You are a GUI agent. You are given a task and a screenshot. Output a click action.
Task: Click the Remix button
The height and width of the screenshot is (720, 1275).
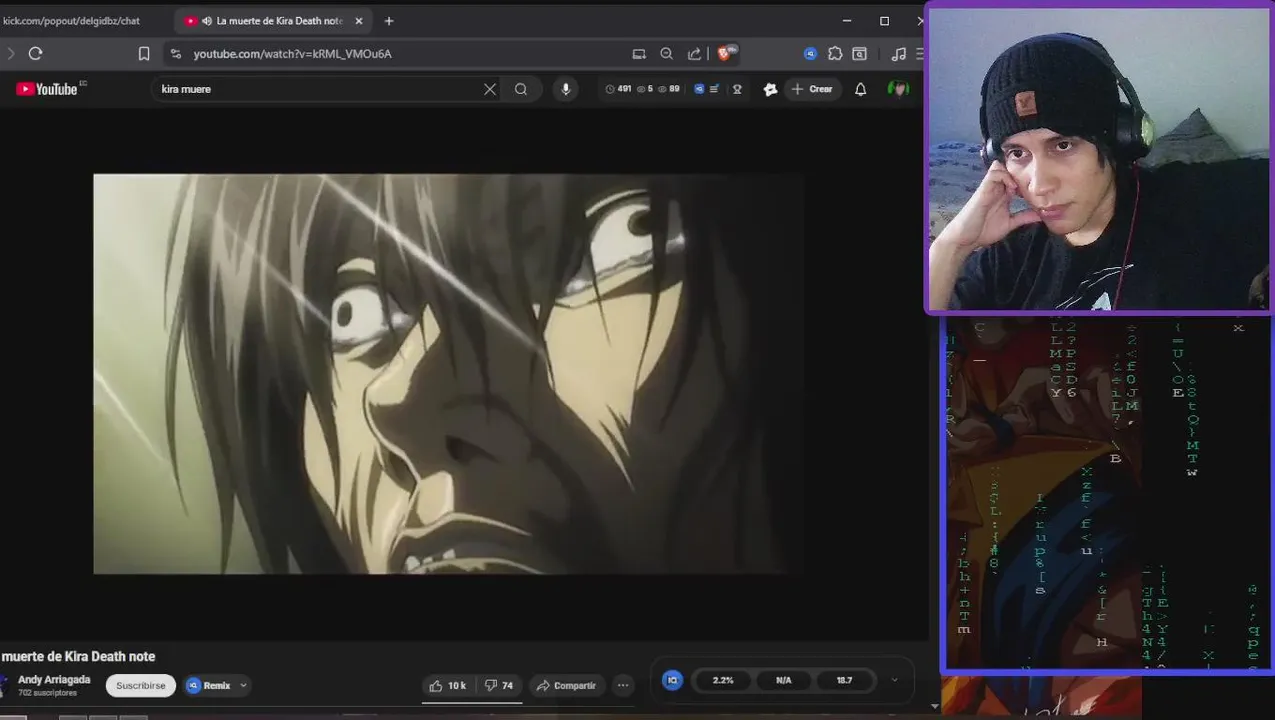(x=209, y=685)
